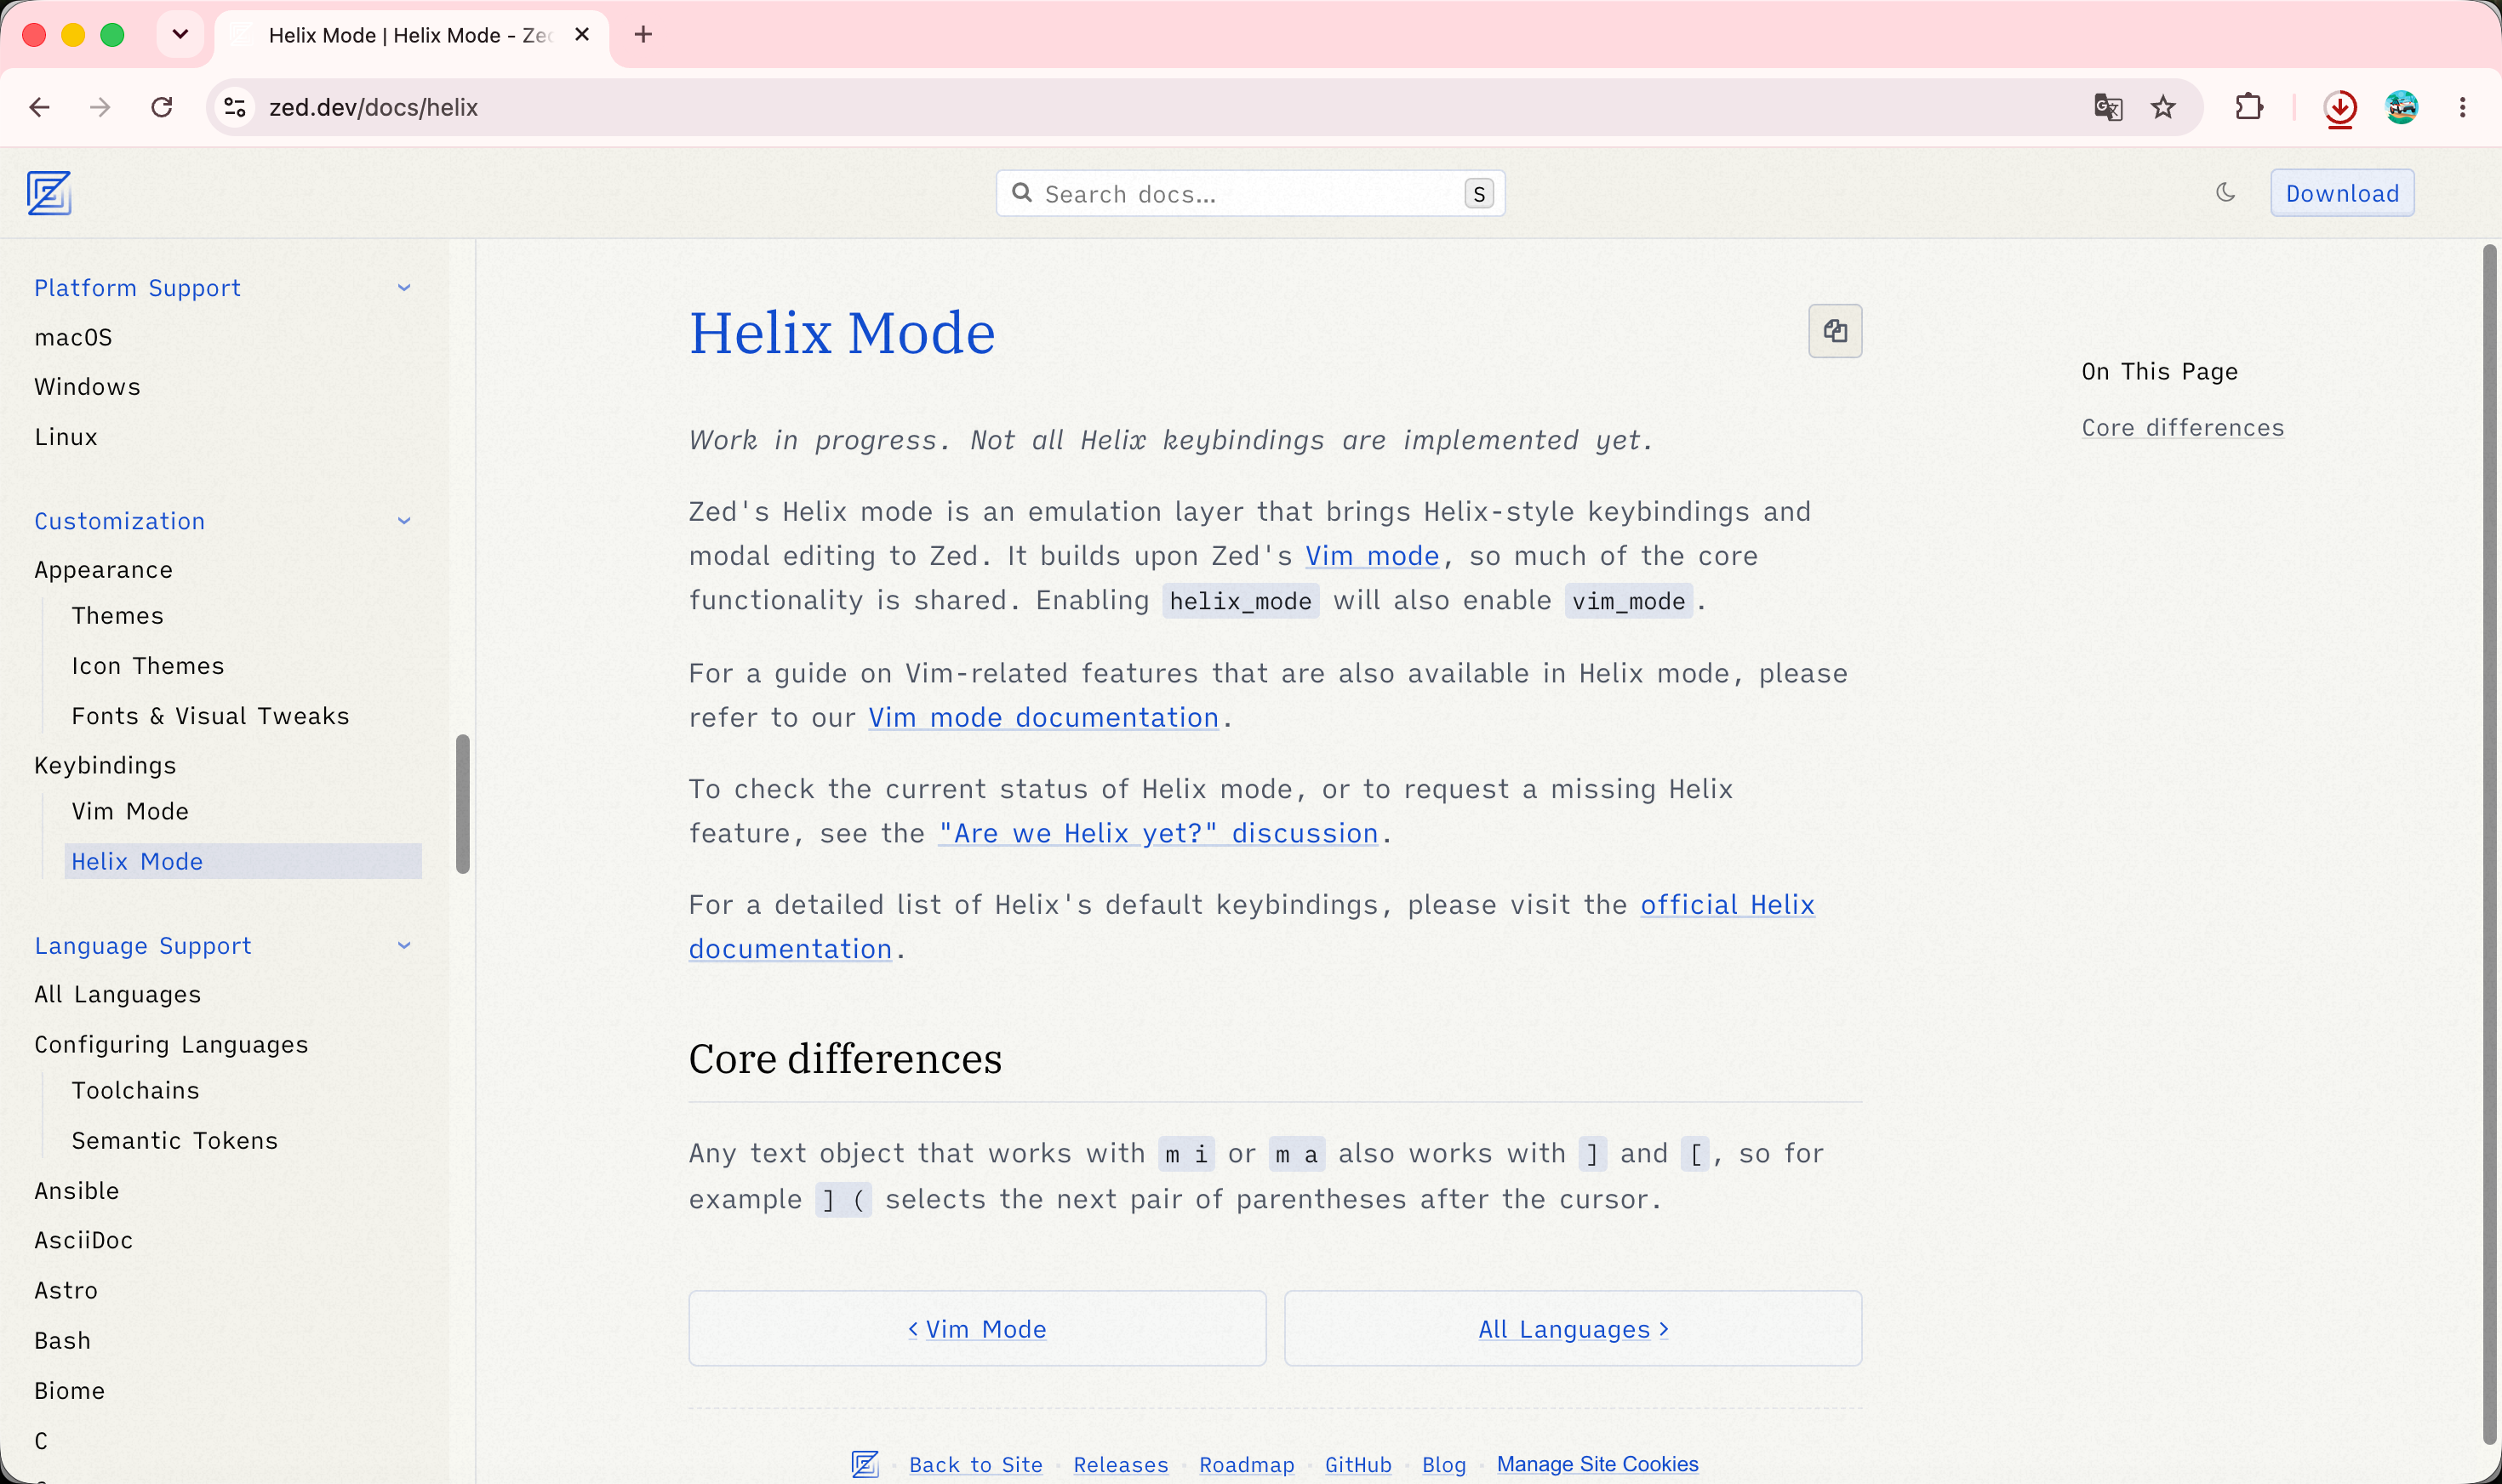Click the browser forward arrow
This screenshot has height=1484, width=2502.
coord(100,107)
